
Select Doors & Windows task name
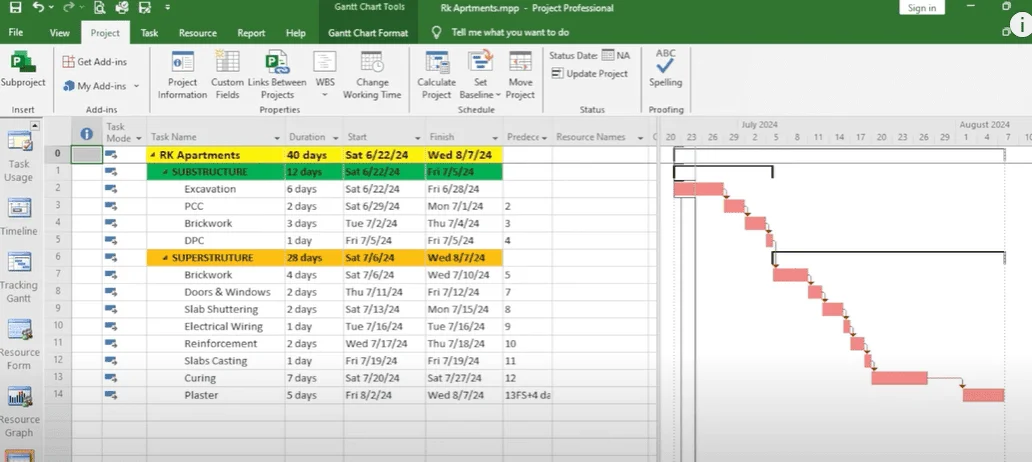point(216,292)
